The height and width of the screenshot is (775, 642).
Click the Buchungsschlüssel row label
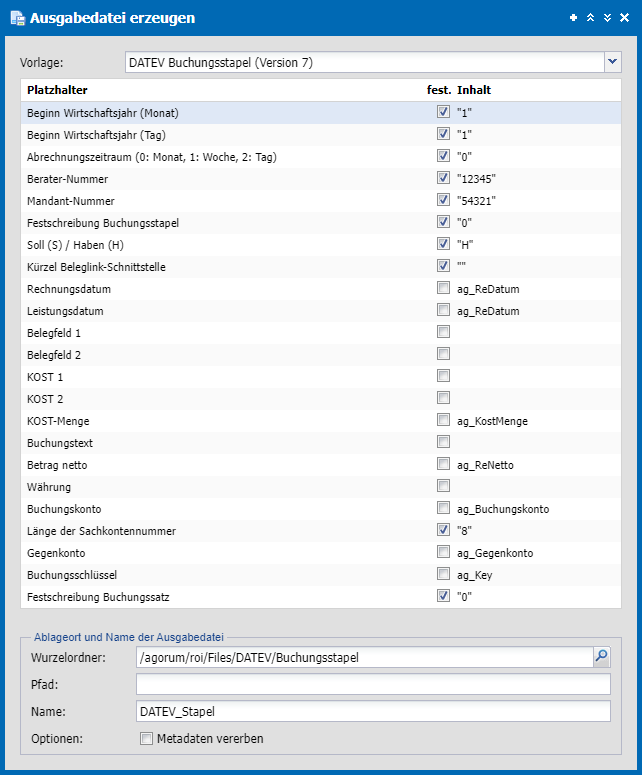point(72,575)
